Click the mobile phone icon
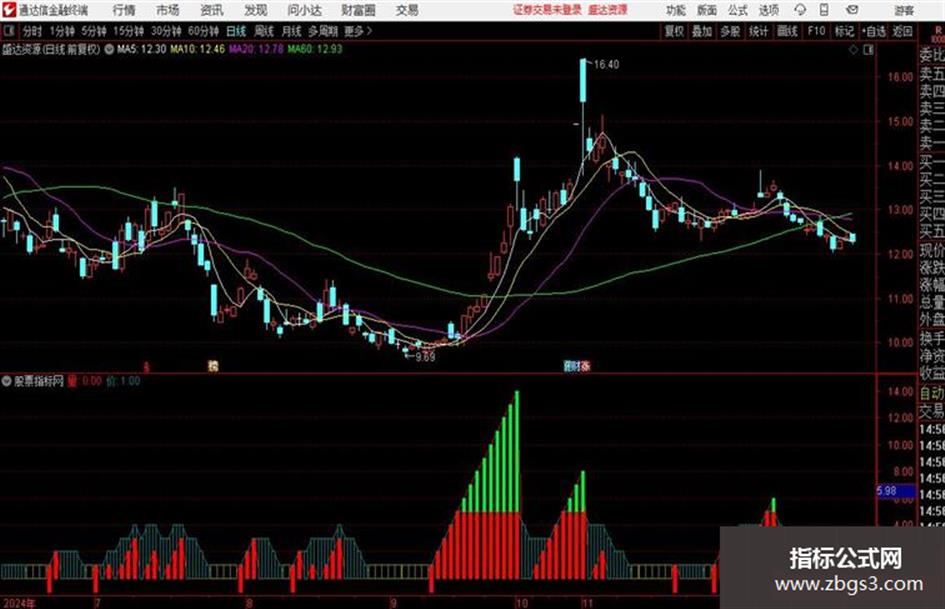Image resolution: width=945 pixels, height=609 pixels. [x=824, y=10]
